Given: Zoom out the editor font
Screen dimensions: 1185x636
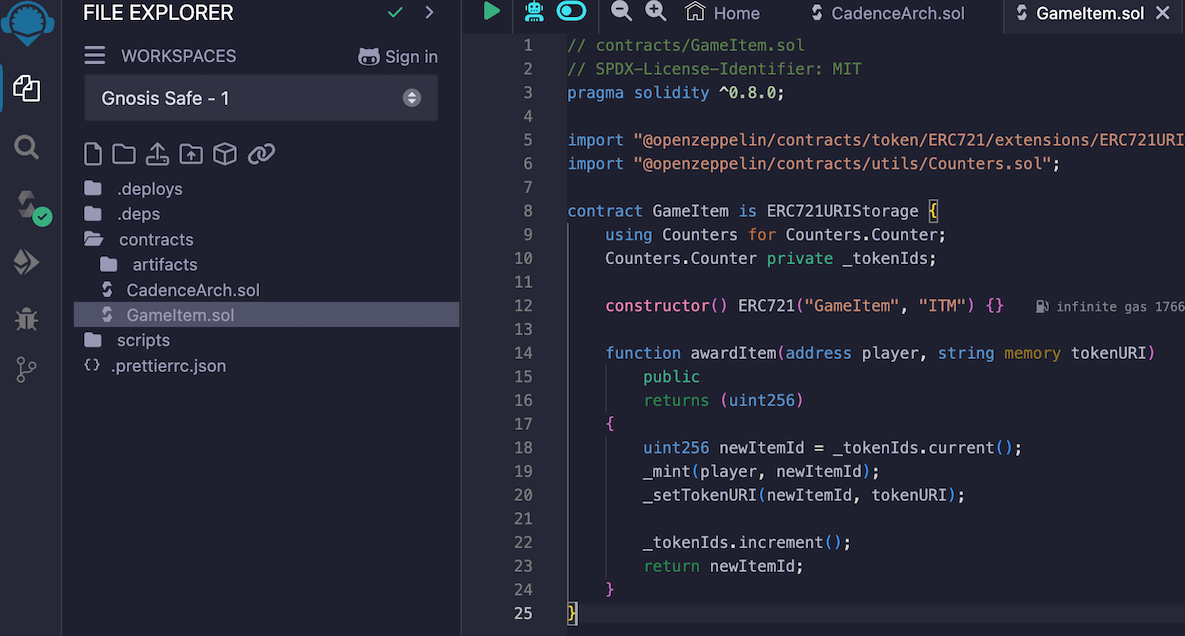Looking at the screenshot, I should coord(621,12).
